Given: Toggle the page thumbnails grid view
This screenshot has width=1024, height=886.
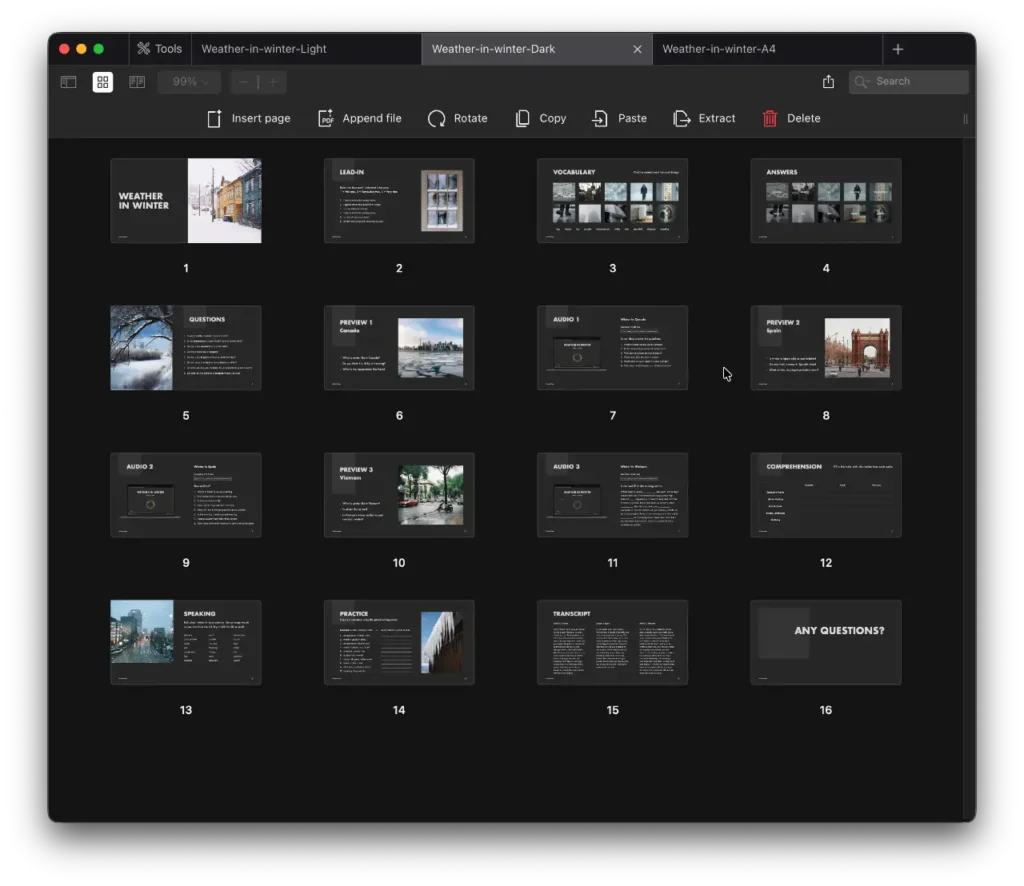Looking at the screenshot, I should (x=103, y=82).
